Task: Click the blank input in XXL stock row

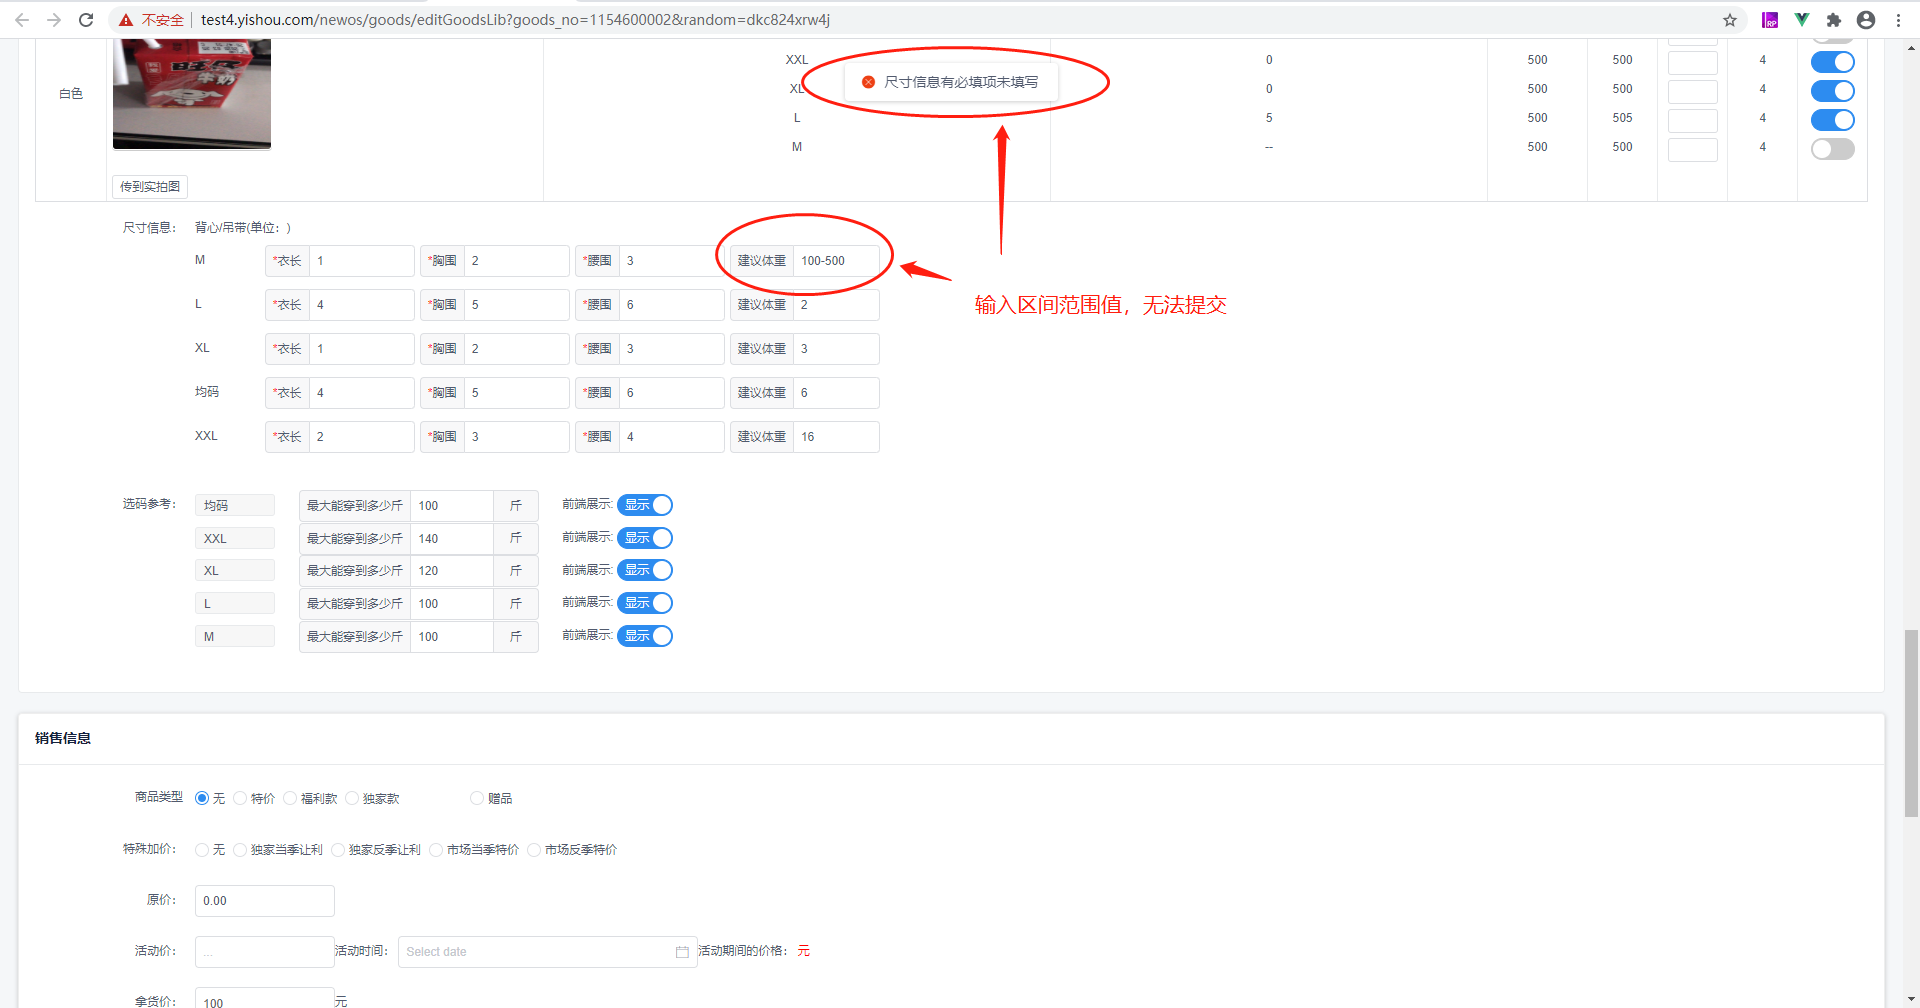Action: [1693, 62]
